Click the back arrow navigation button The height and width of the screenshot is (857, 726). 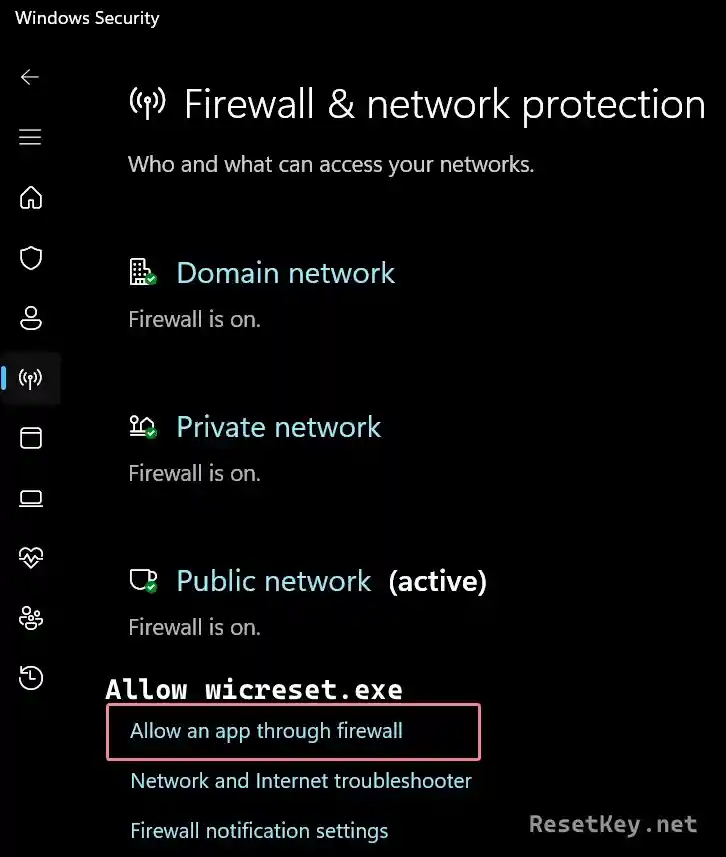pyautogui.click(x=30, y=76)
